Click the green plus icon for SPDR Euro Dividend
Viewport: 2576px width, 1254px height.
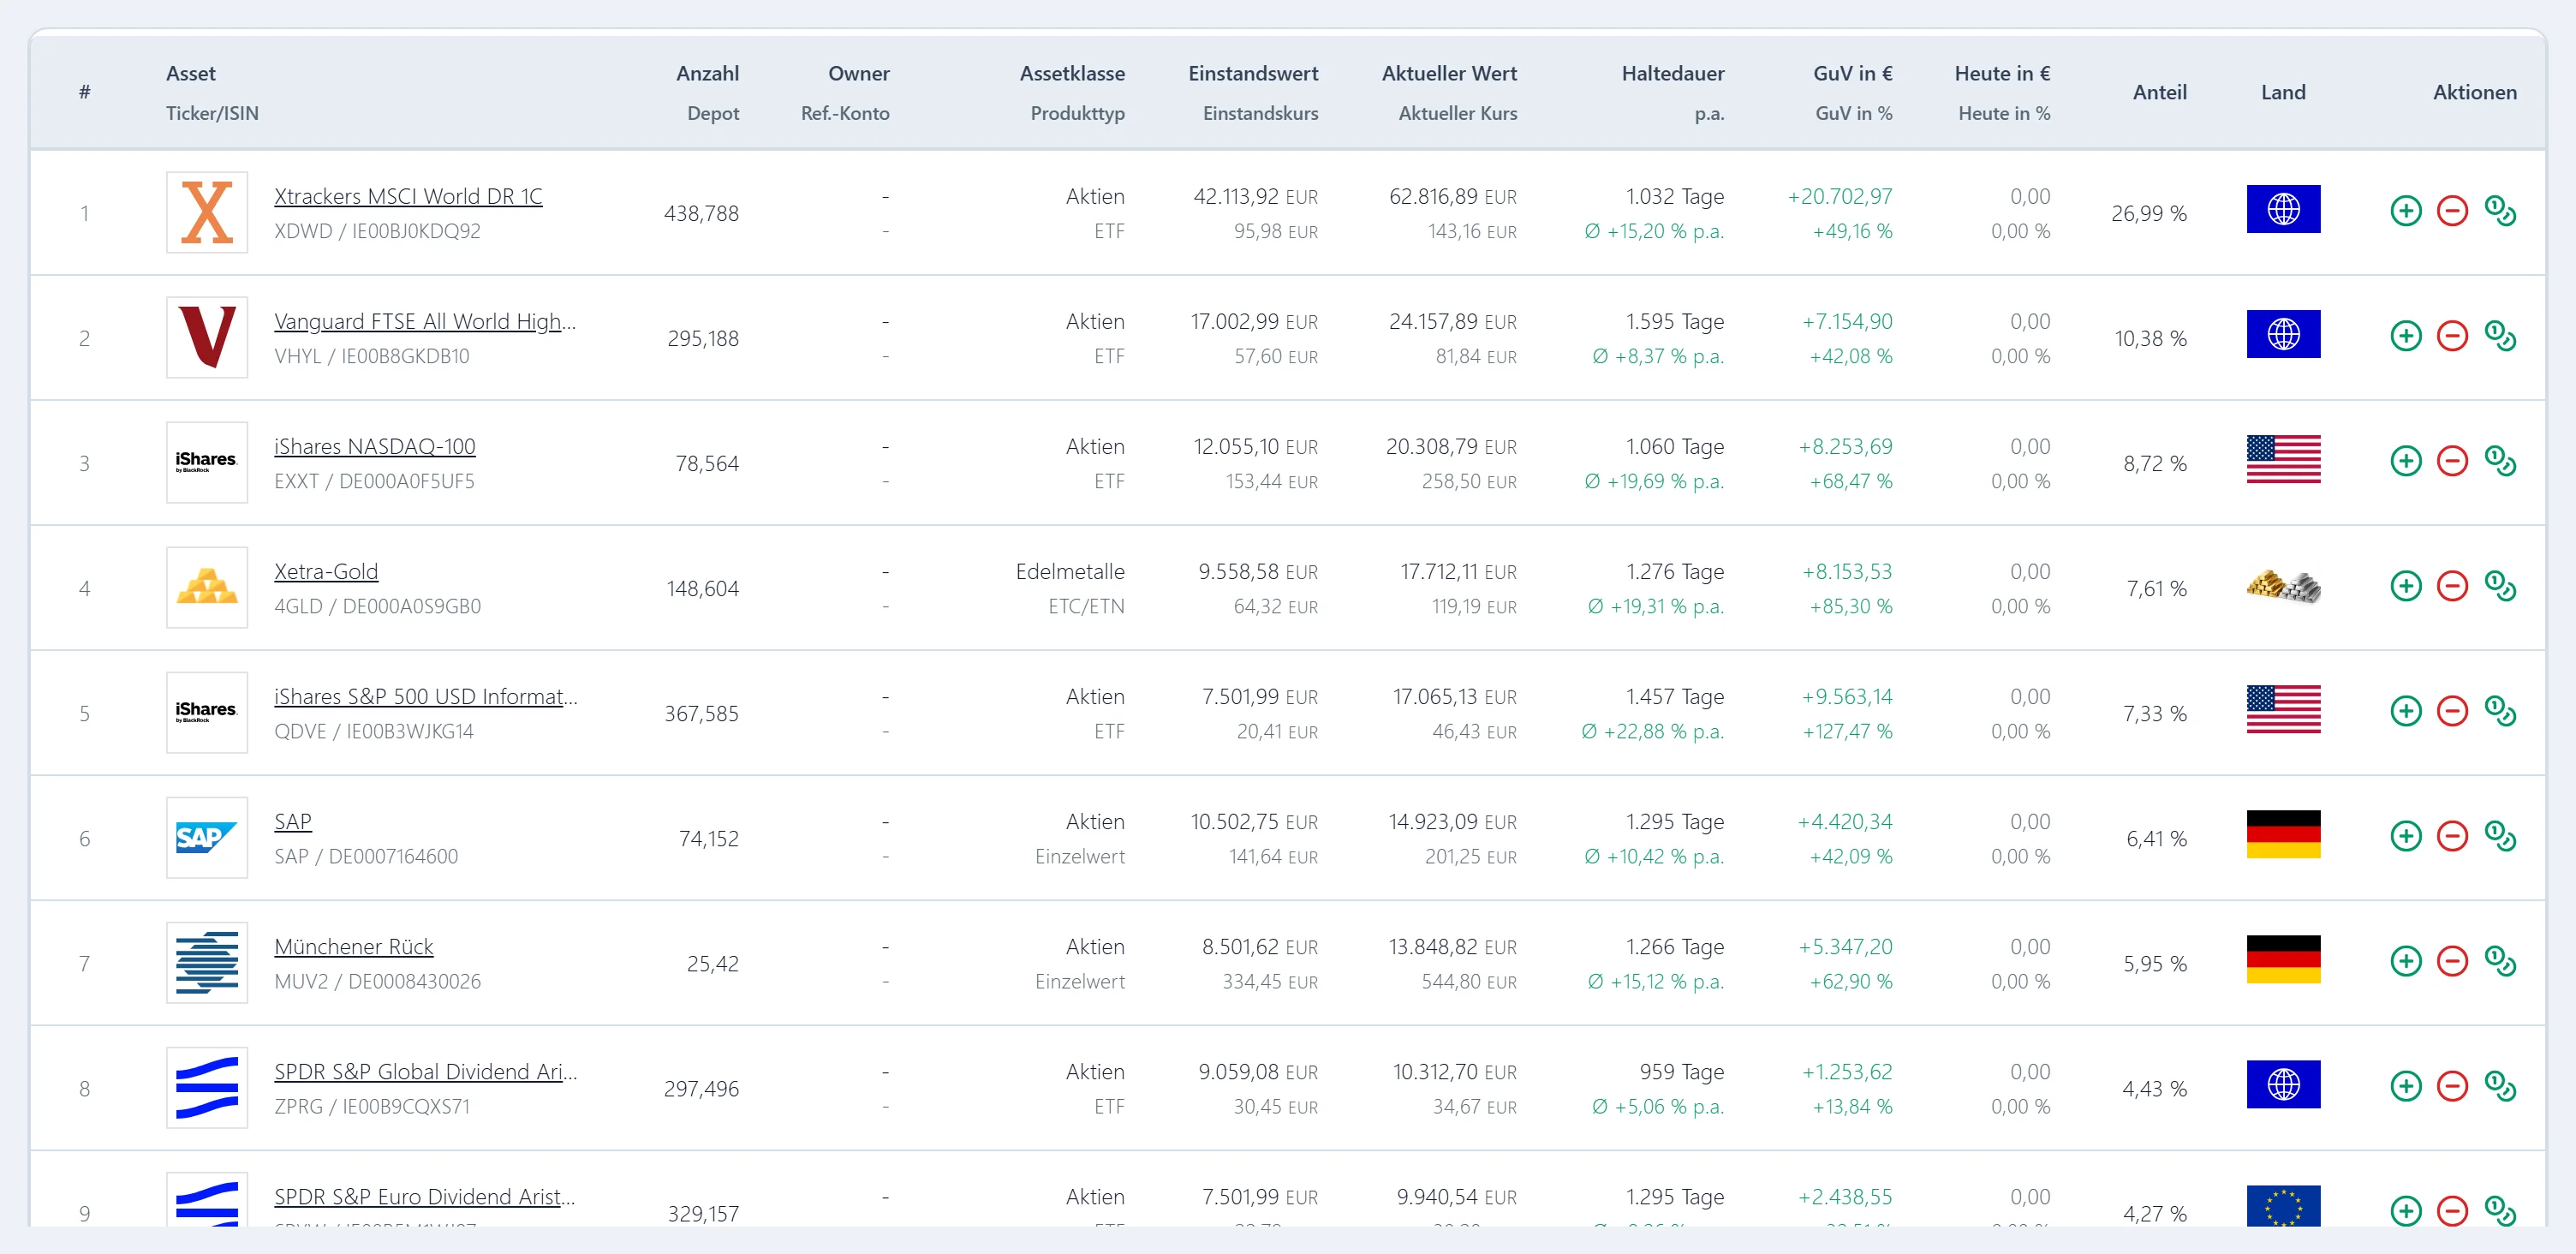point(2406,1211)
